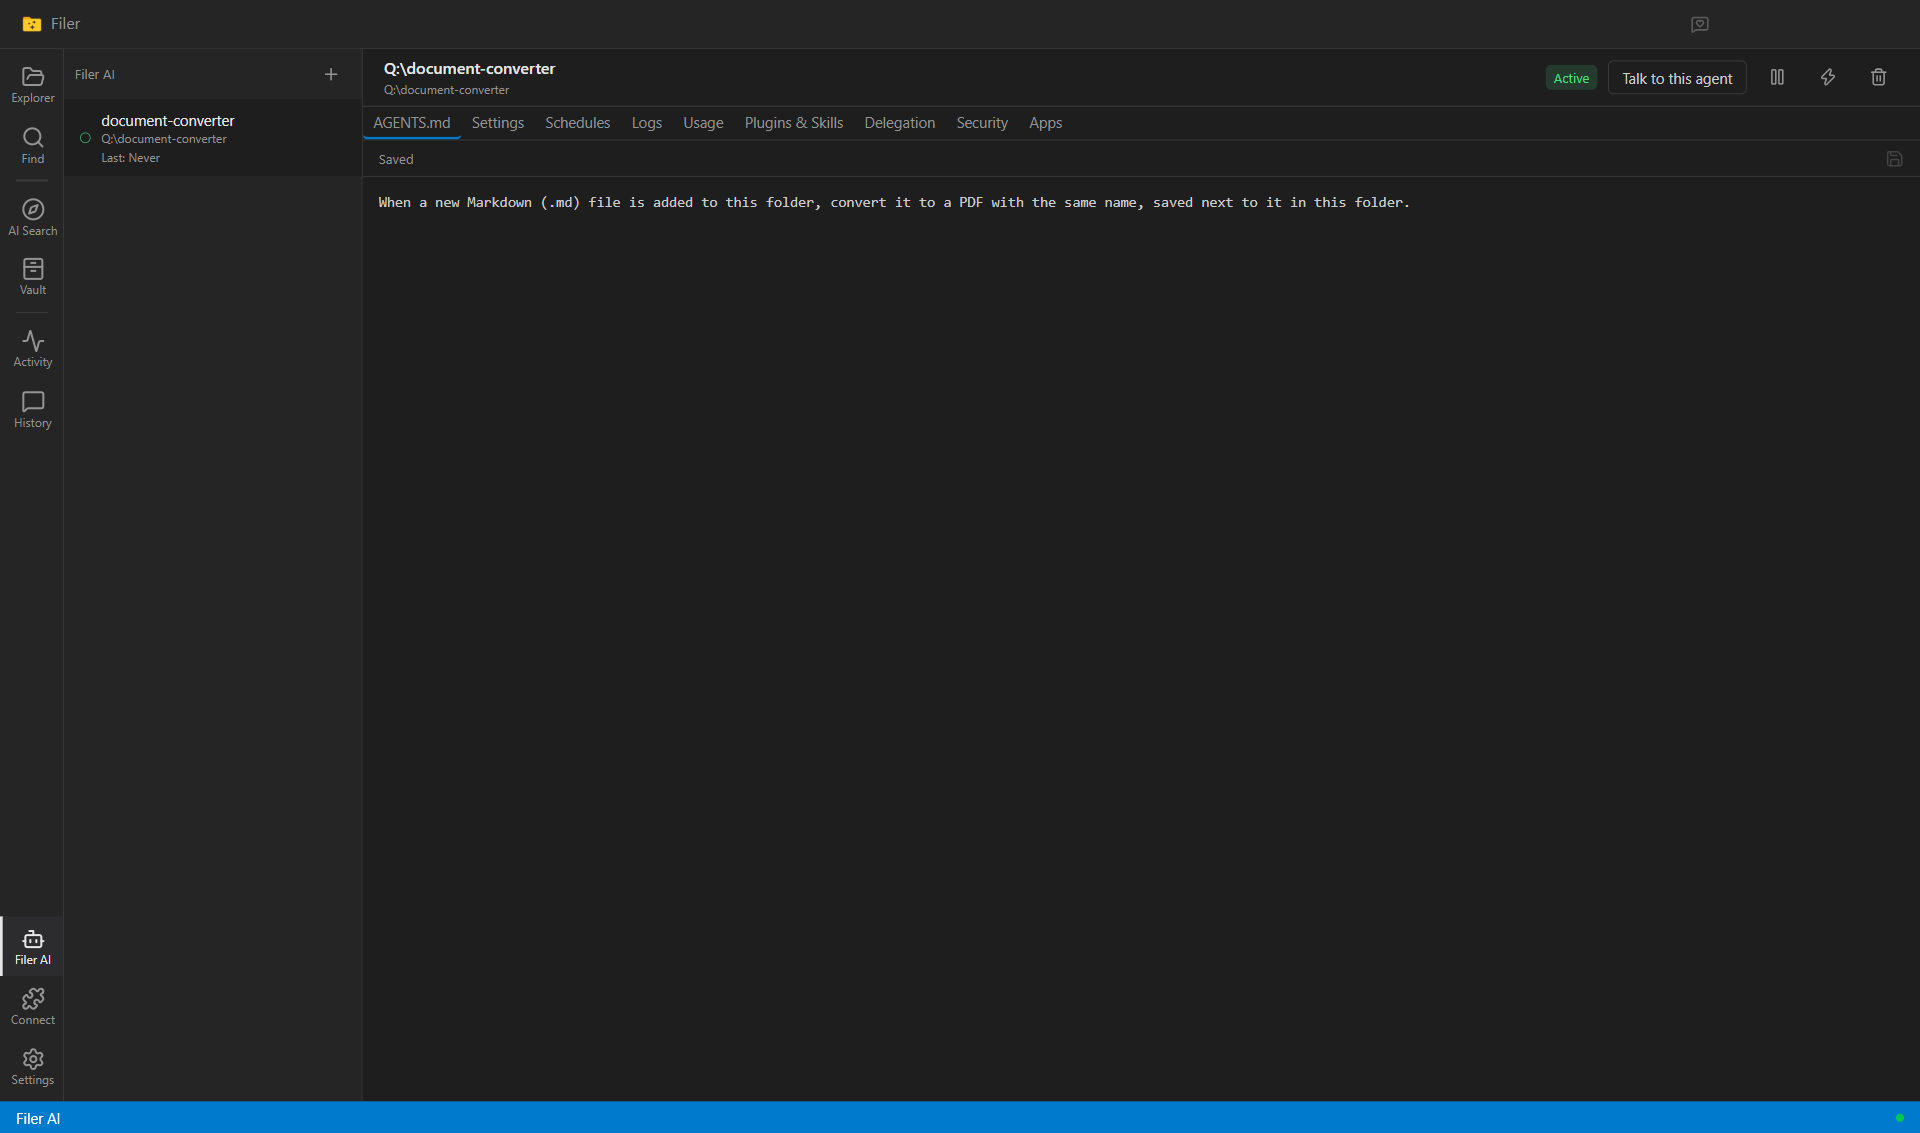Select document-converter agent in list
1920x1133 pixels.
click(212, 138)
